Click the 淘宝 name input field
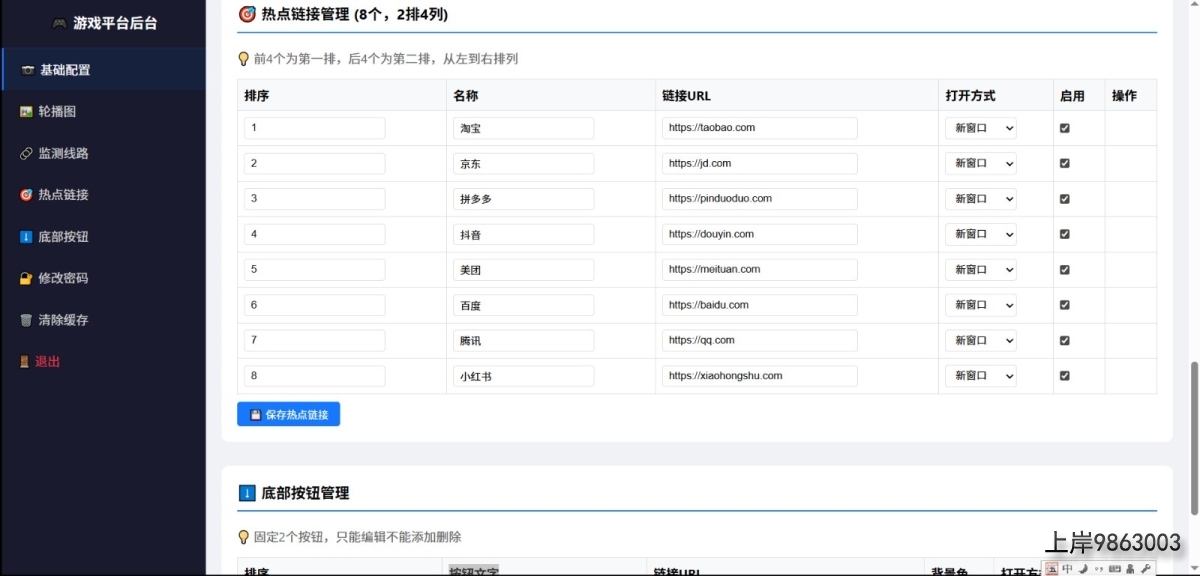1200x576 pixels. (523, 128)
